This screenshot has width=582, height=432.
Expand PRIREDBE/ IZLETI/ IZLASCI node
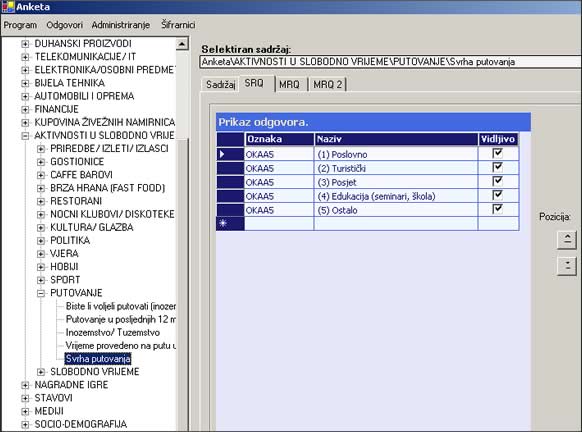click(41, 149)
